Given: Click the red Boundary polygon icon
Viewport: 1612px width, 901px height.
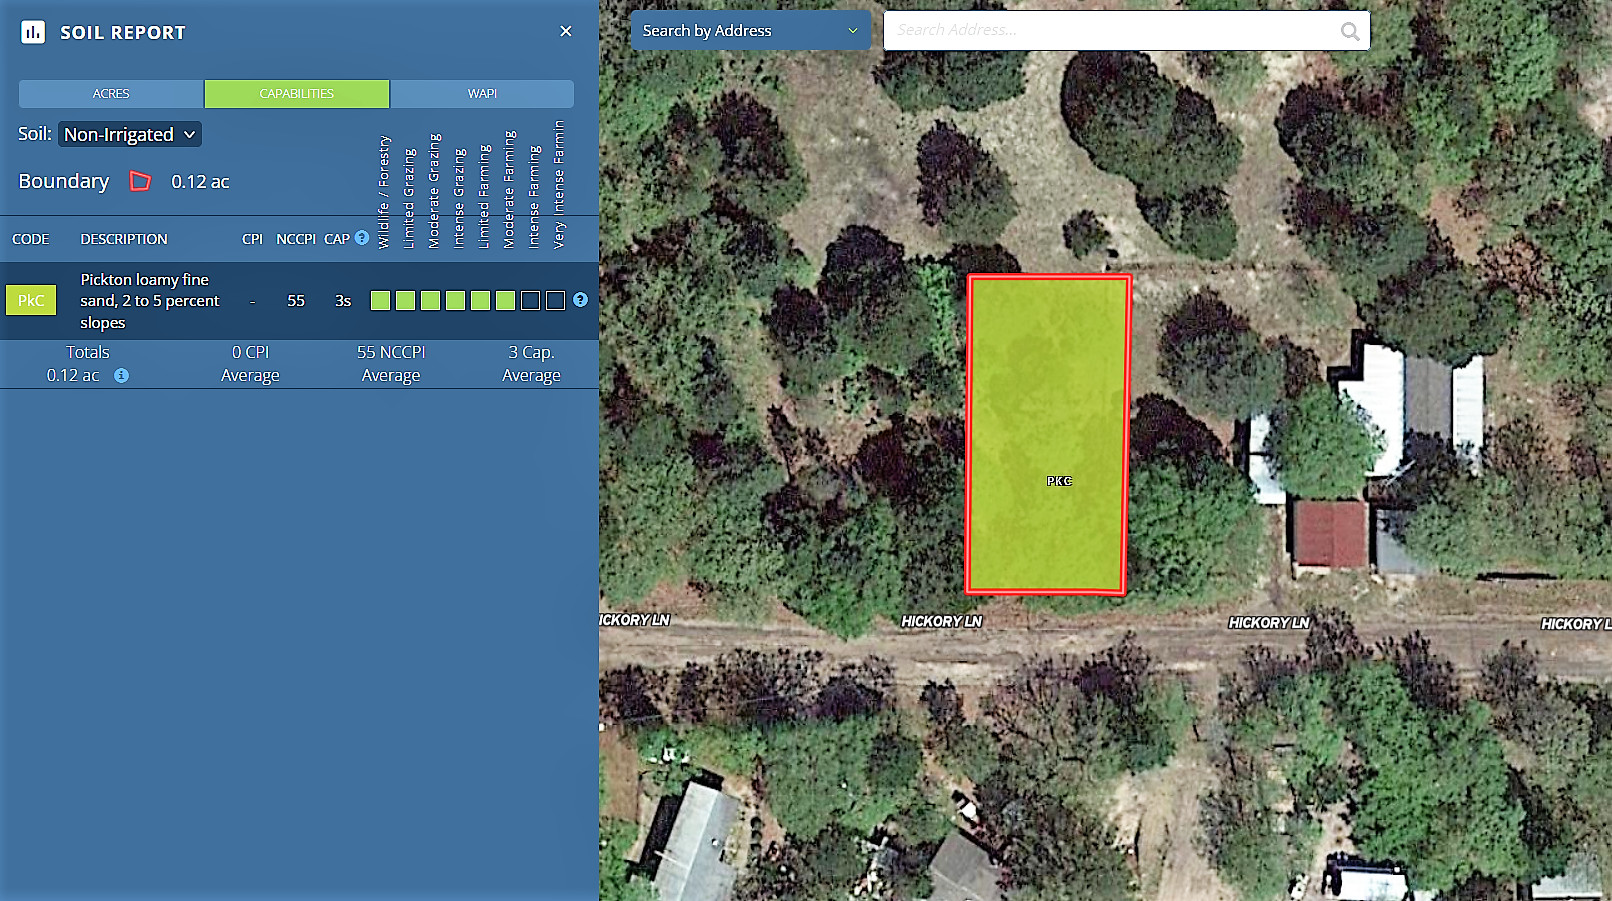Looking at the screenshot, I should tap(141, 181).
